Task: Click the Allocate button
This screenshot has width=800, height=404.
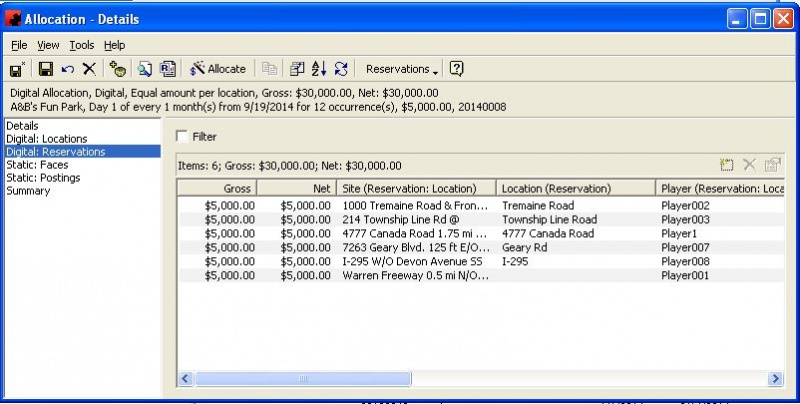Action: coord(218,69)
